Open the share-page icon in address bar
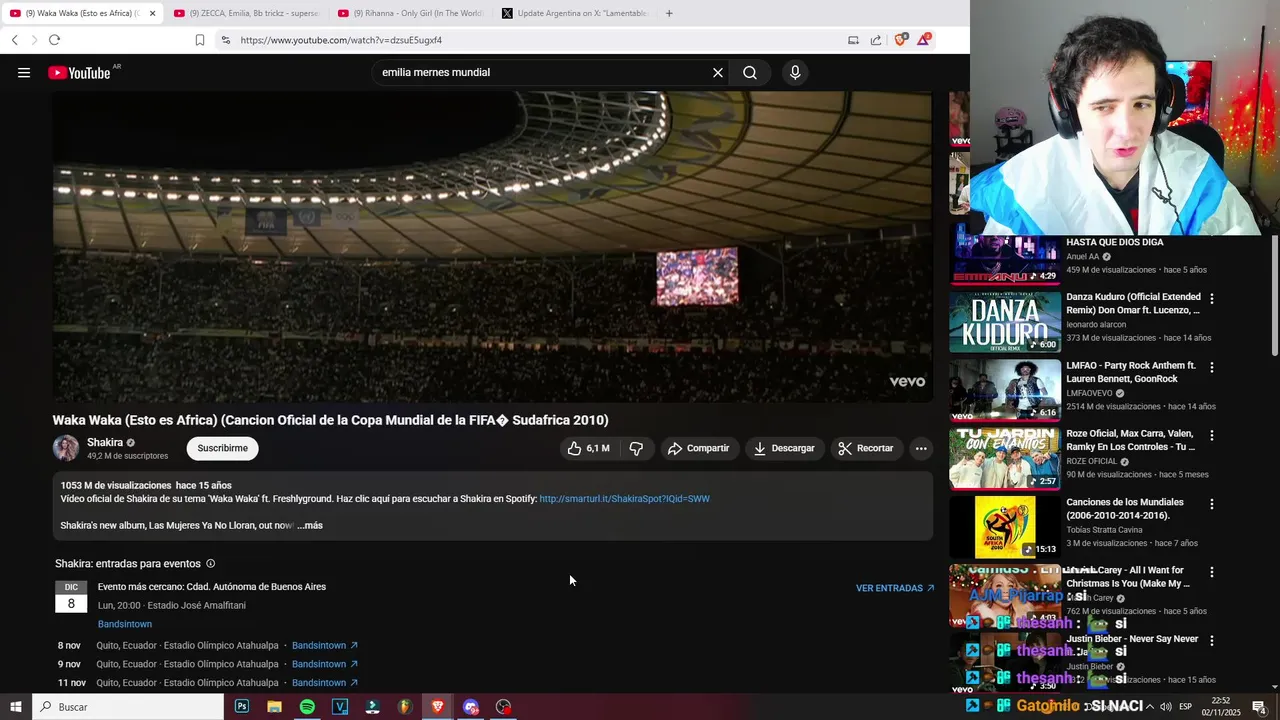1280x720 pixels. click(876, 40)
